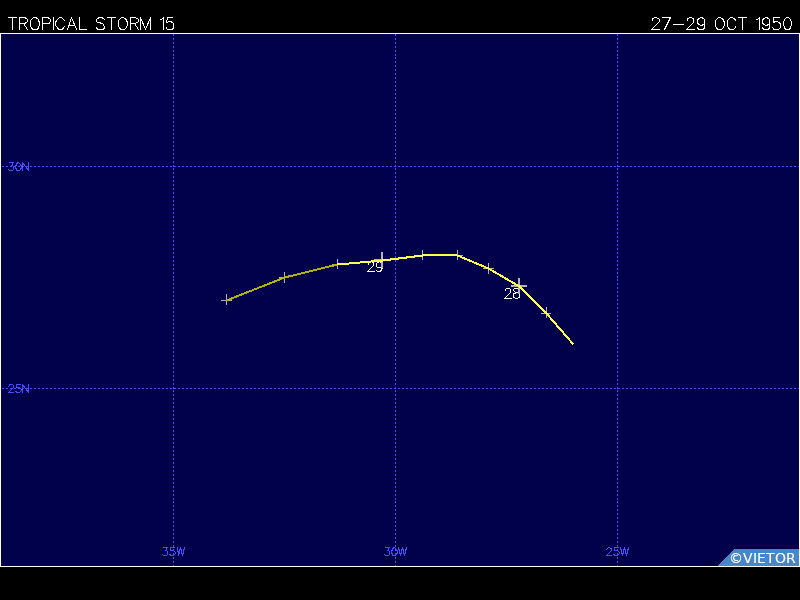Click the 25W longitude label
This screenshot has width=800, height=600.
pos(617,552)
